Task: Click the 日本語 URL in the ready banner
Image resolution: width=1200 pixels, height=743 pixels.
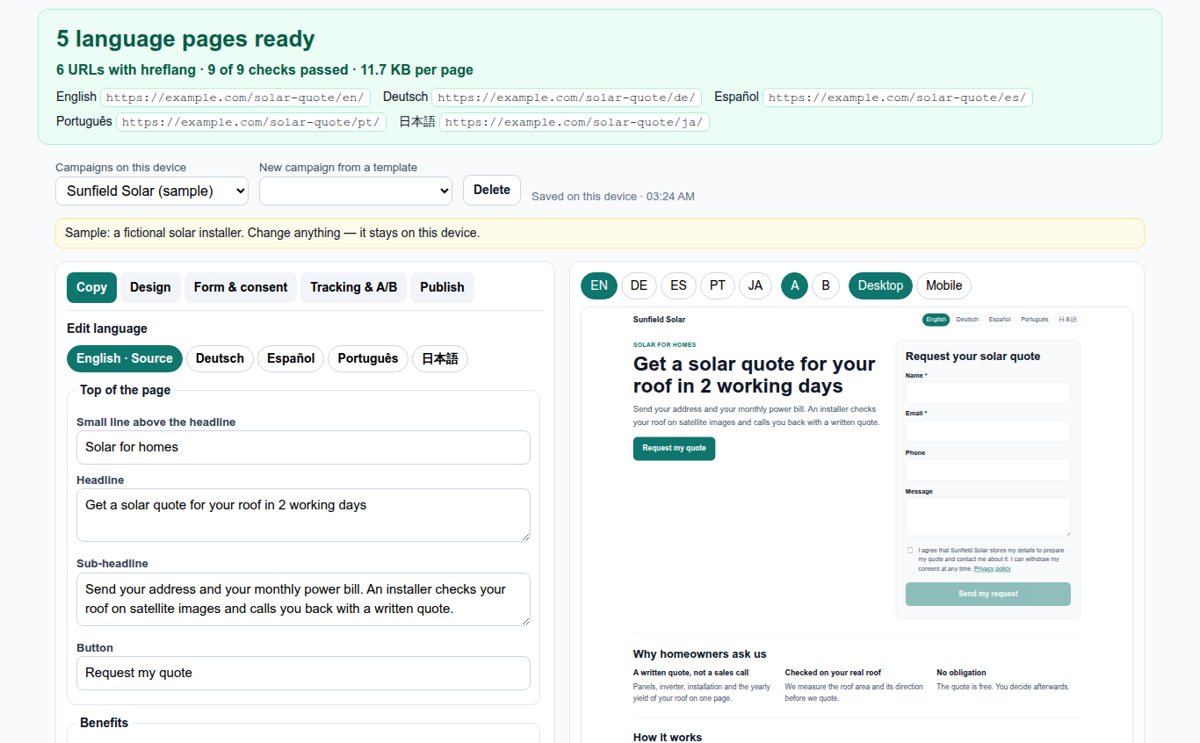Action: point(575,122)
